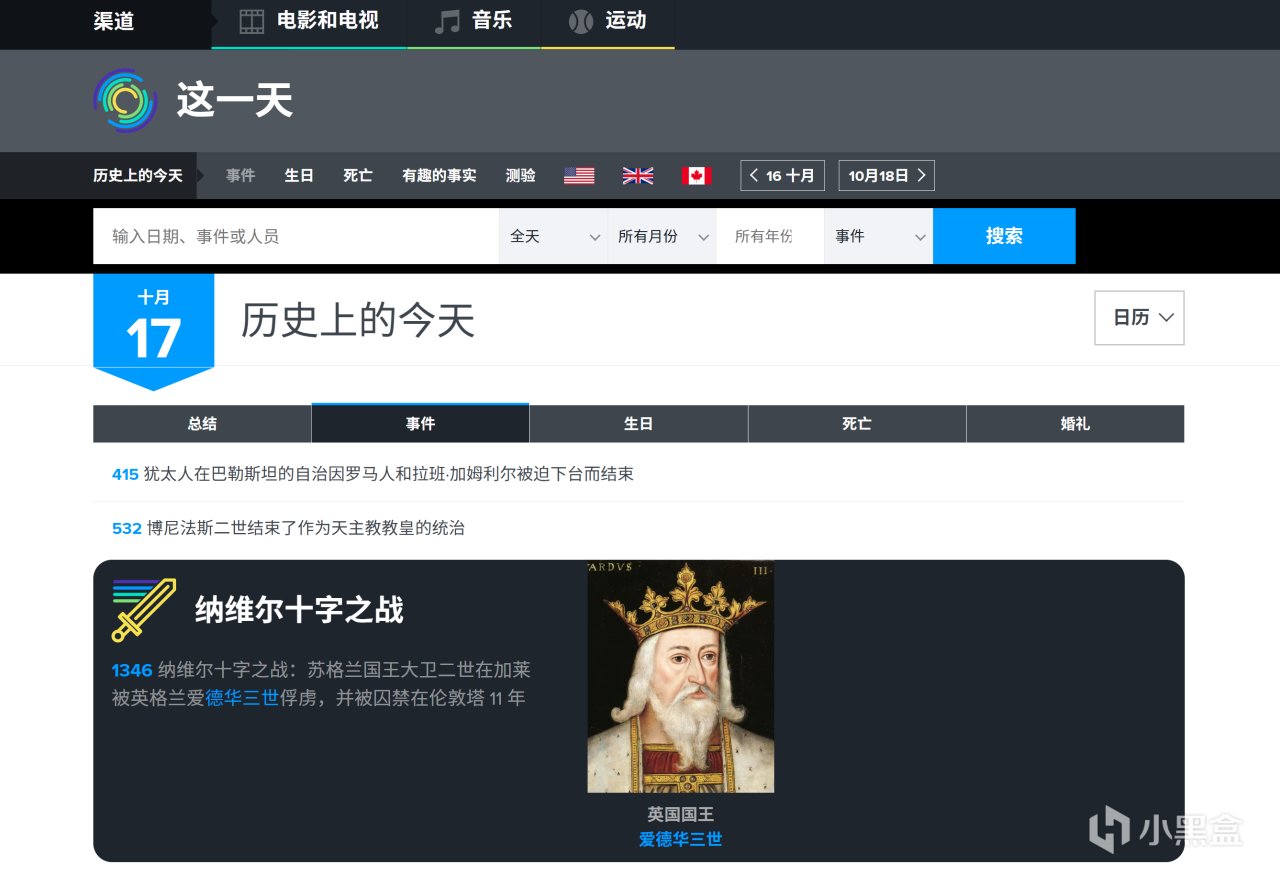Open the 德华三世 link in the event text
The image size is (1280, 876).
[242, 698]
